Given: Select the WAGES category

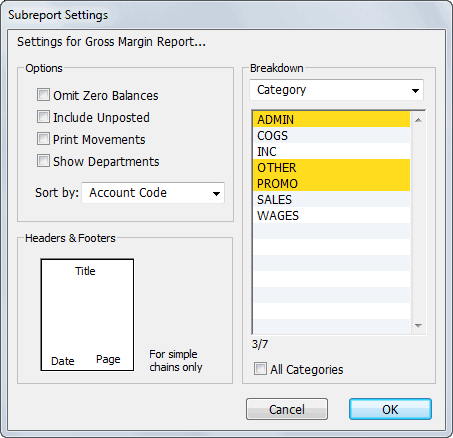Looking at the screenshot, I should (x=332, y=215).
